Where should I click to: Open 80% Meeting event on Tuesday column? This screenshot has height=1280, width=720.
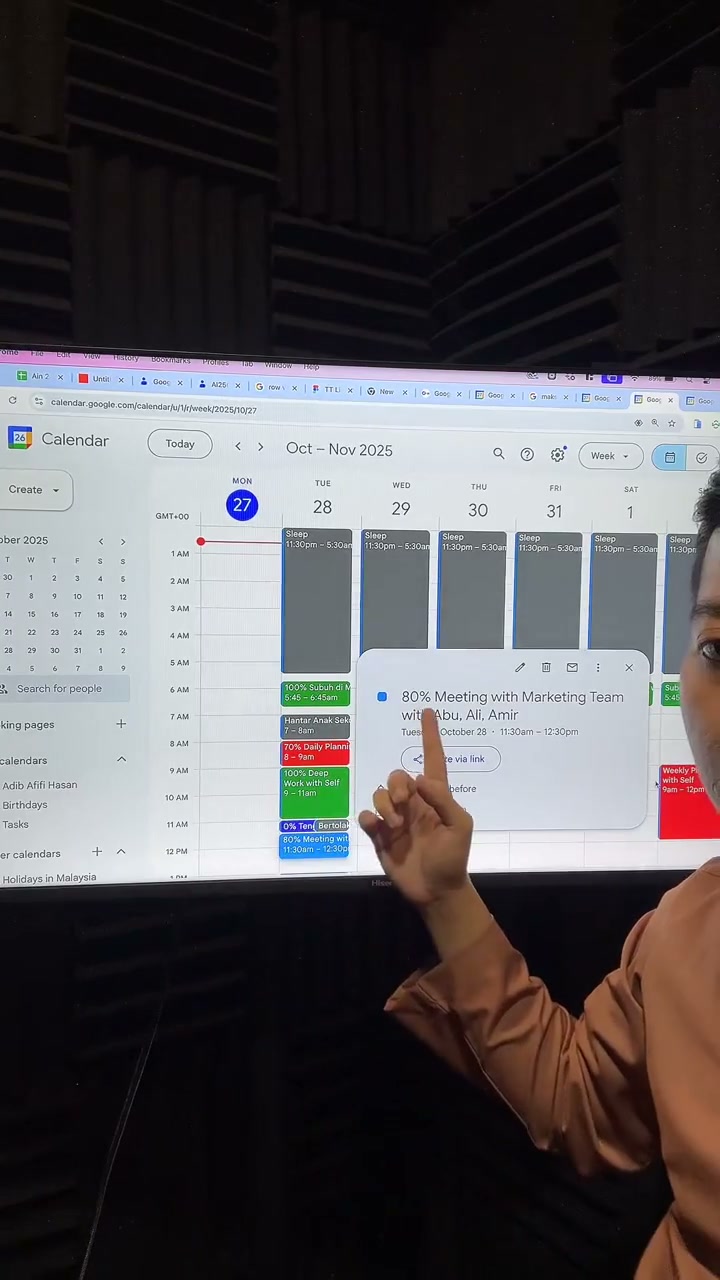coord(314,845)
